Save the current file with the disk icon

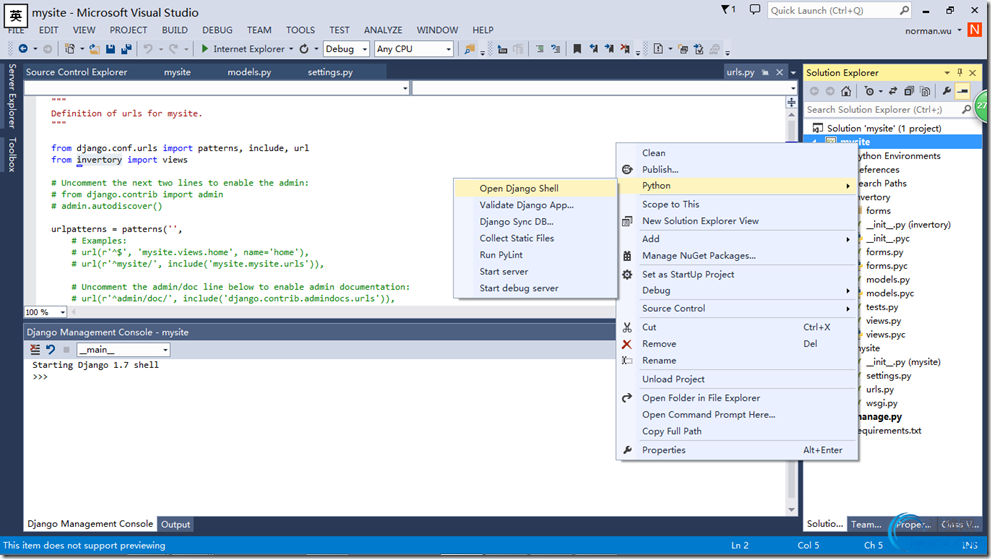tap(111, 49)
